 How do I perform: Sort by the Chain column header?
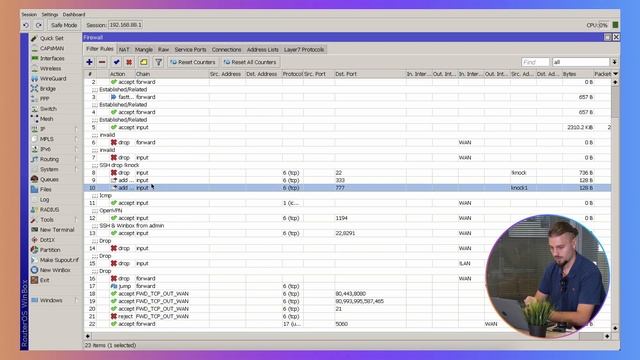[172, 74]
